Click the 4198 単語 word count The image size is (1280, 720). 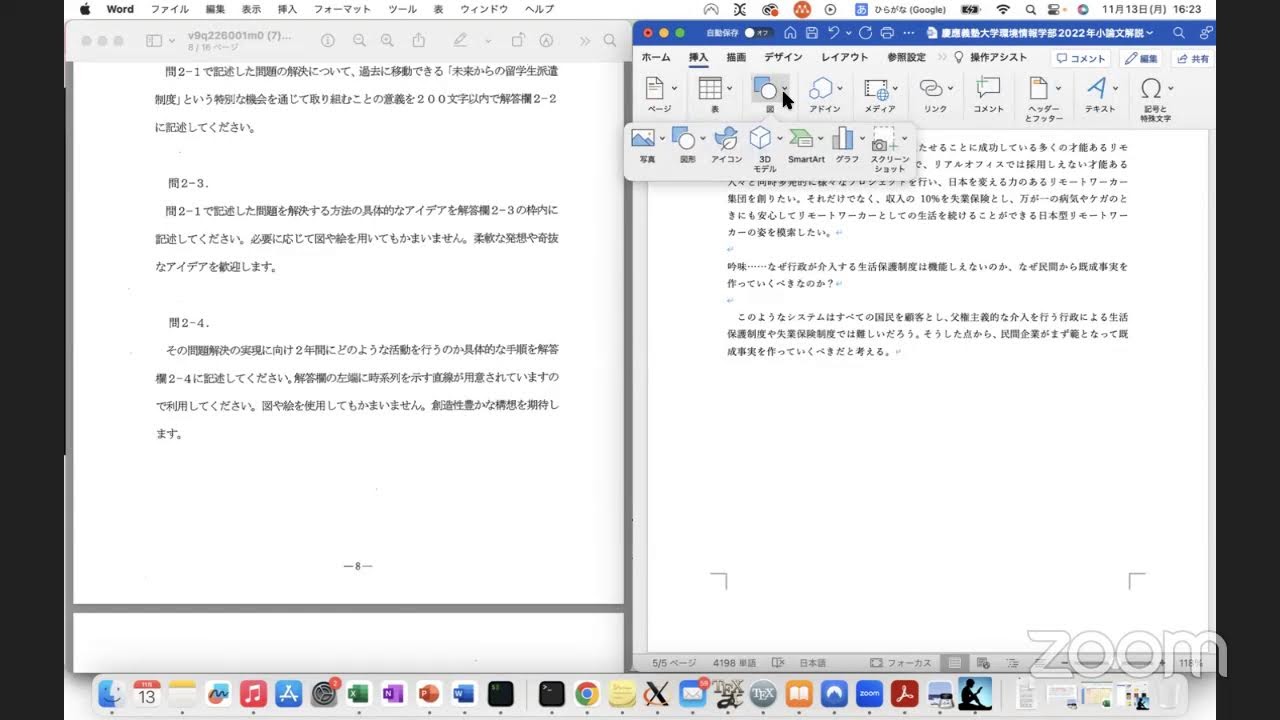point(736,663)
